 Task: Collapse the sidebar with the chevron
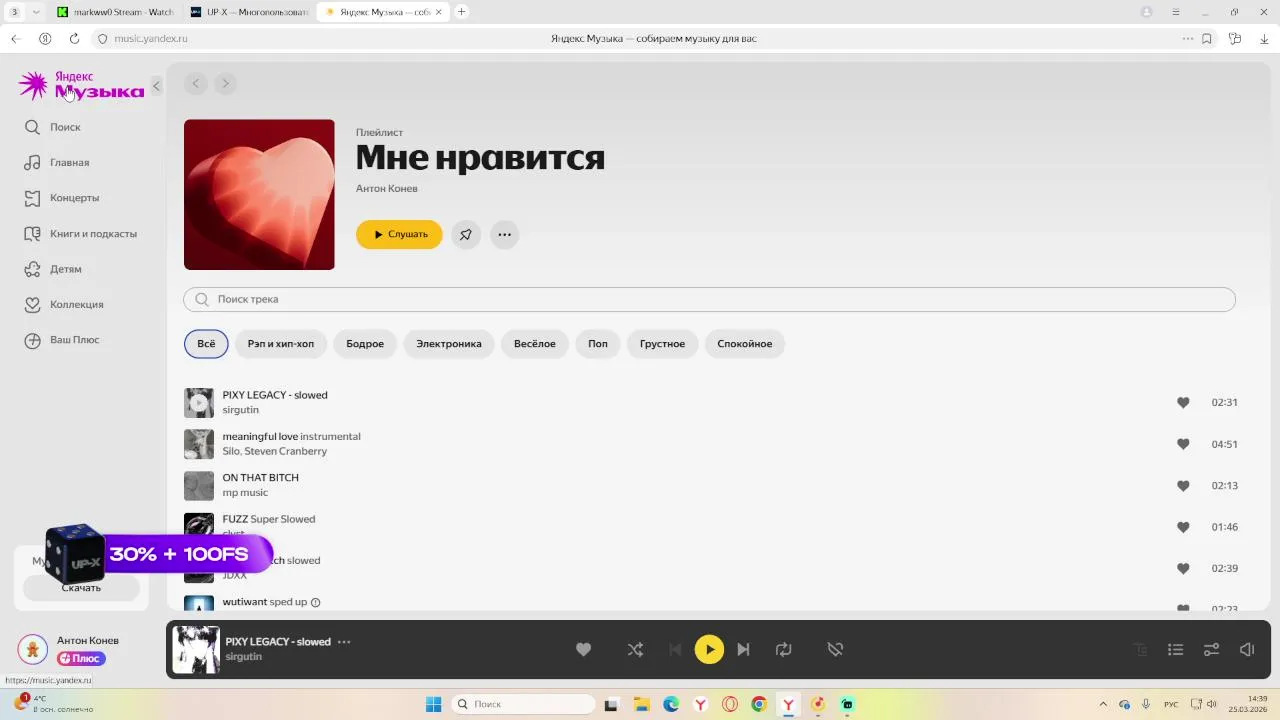(156, 86)
